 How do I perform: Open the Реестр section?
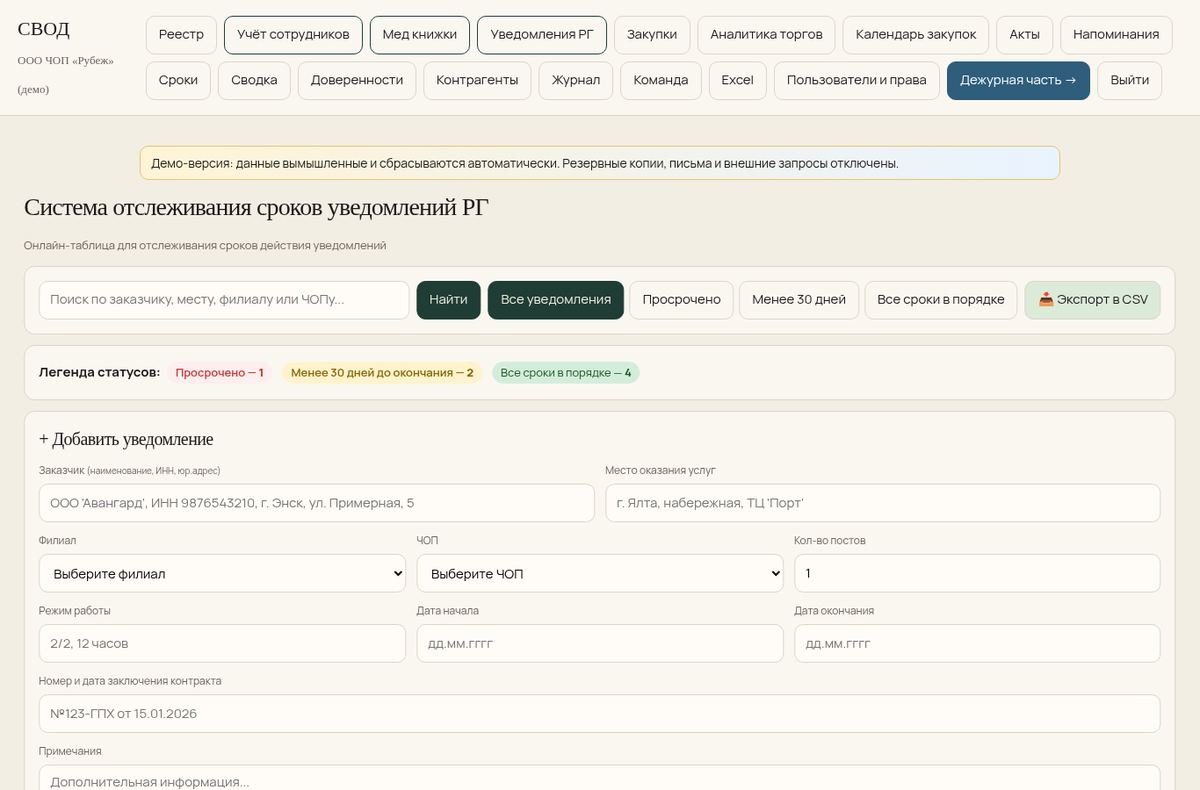[x=181, y=34]
